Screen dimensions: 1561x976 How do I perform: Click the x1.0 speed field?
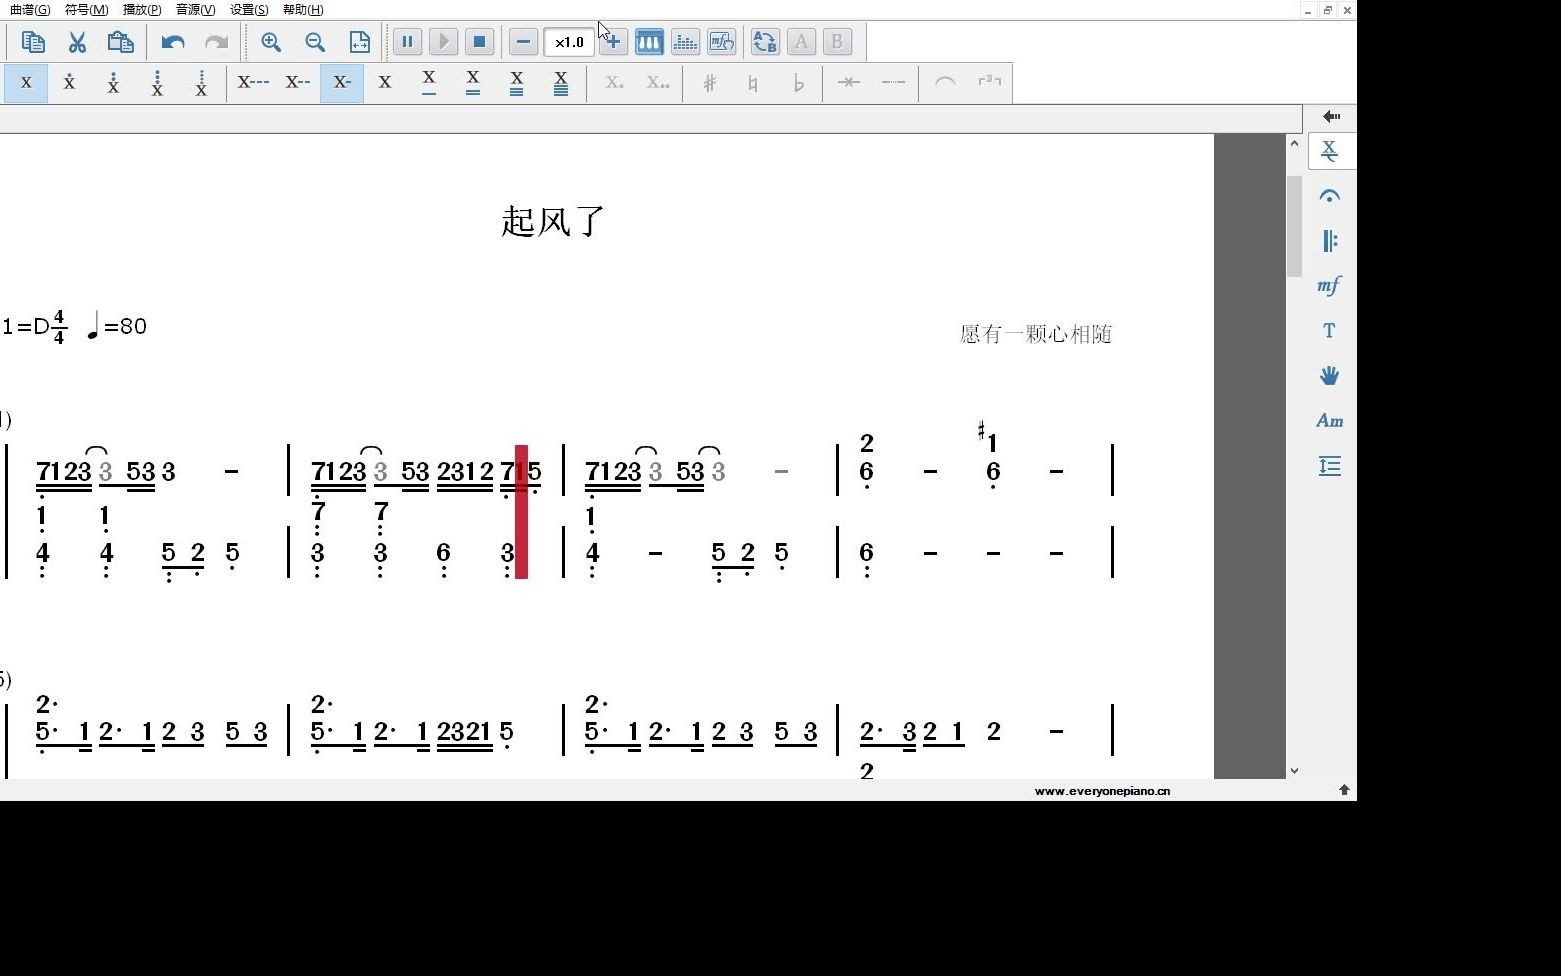tap(569, 42)
